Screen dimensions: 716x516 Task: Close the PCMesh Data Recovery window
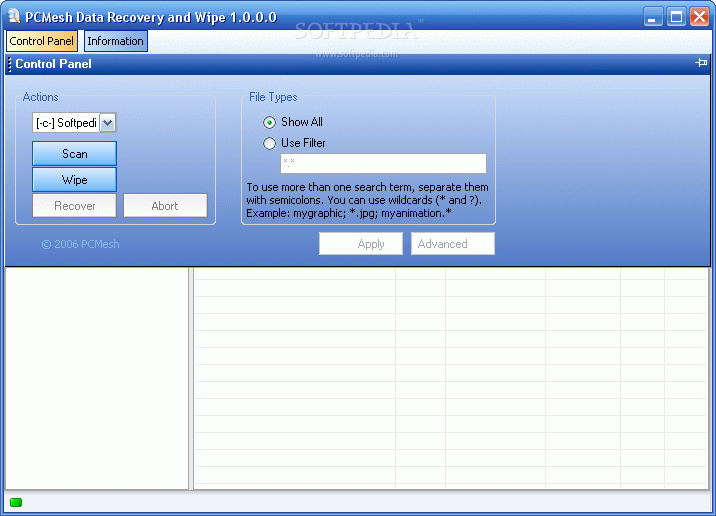pyautogui.click(x=699, y=17)
